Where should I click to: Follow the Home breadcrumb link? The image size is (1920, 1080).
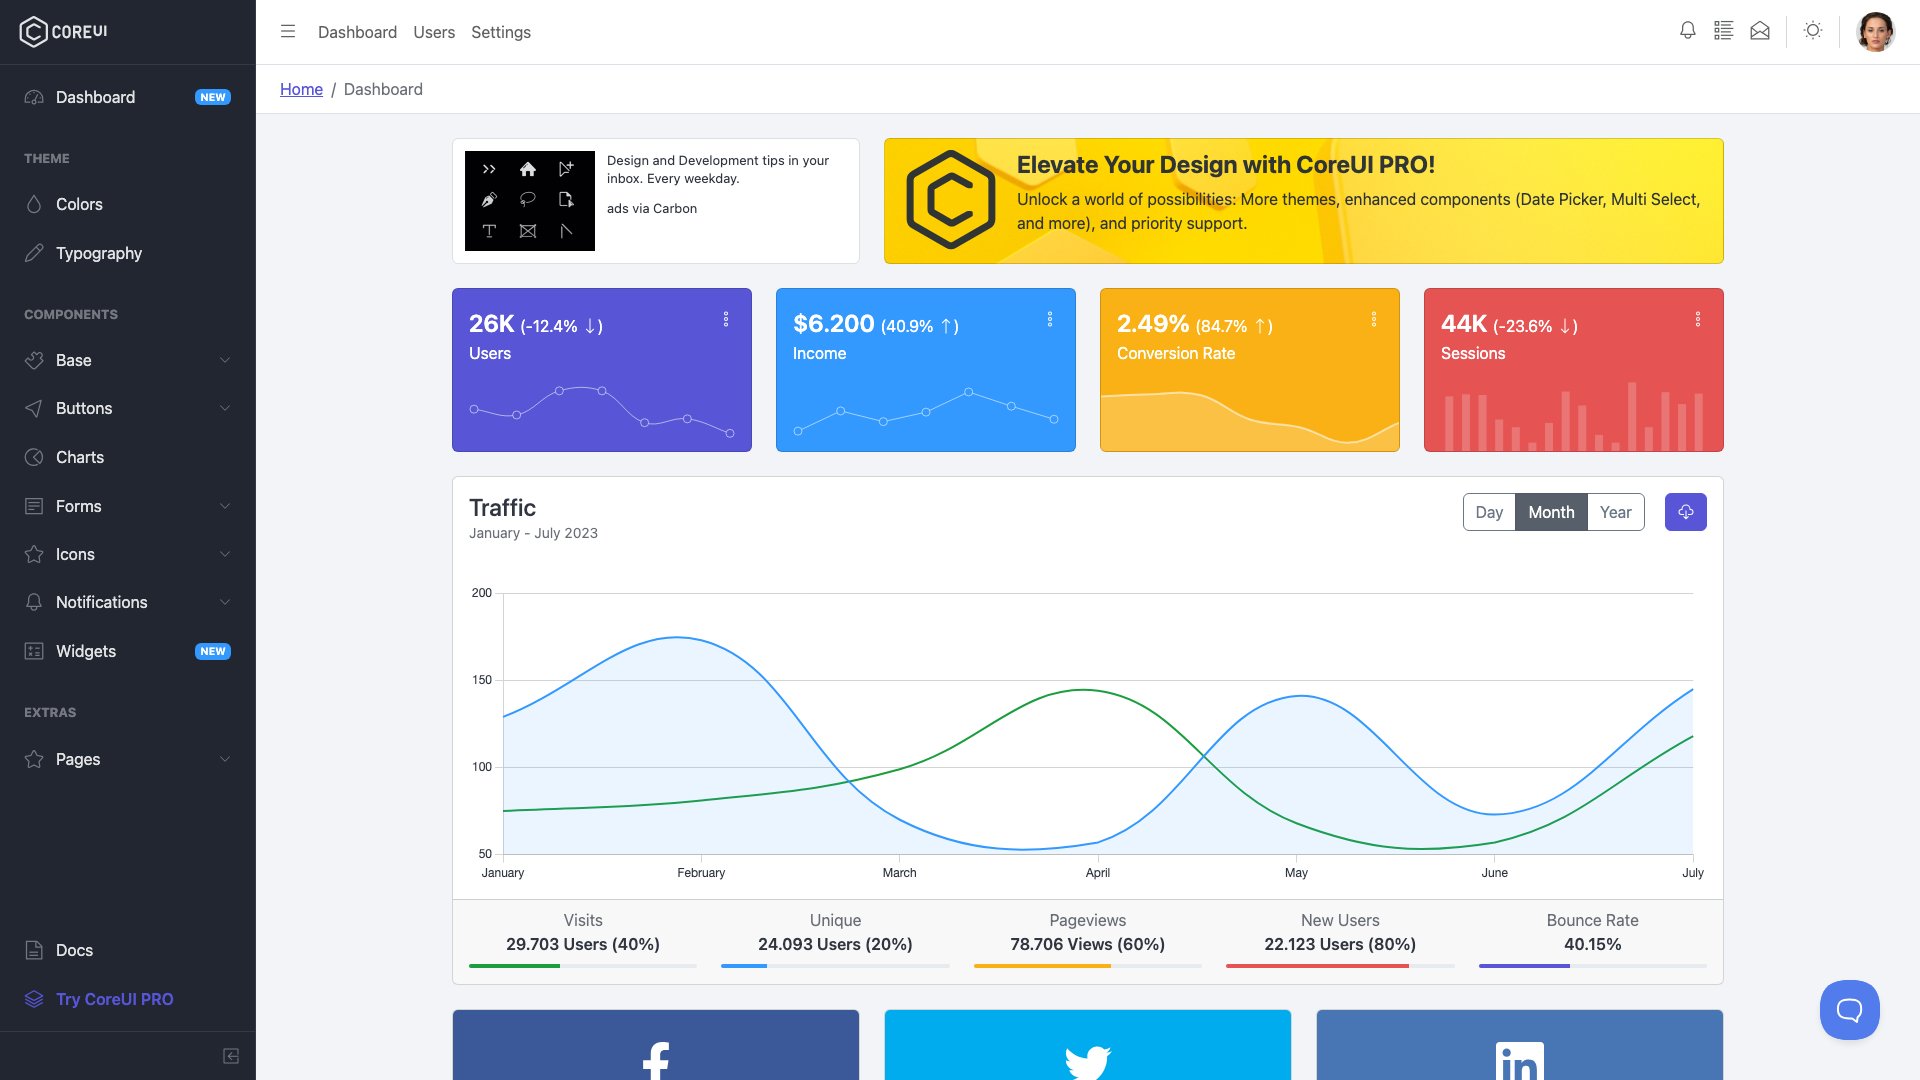coord(301,89)
